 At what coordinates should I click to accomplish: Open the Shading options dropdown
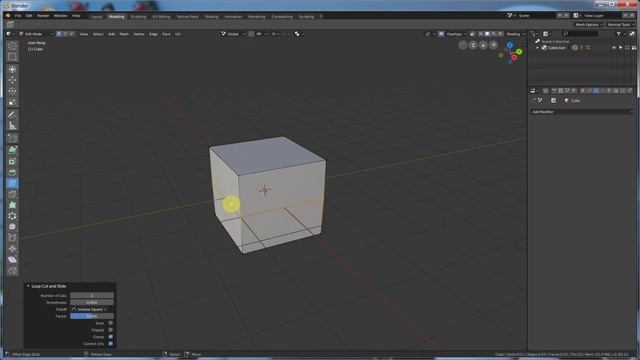pos(515,34)
